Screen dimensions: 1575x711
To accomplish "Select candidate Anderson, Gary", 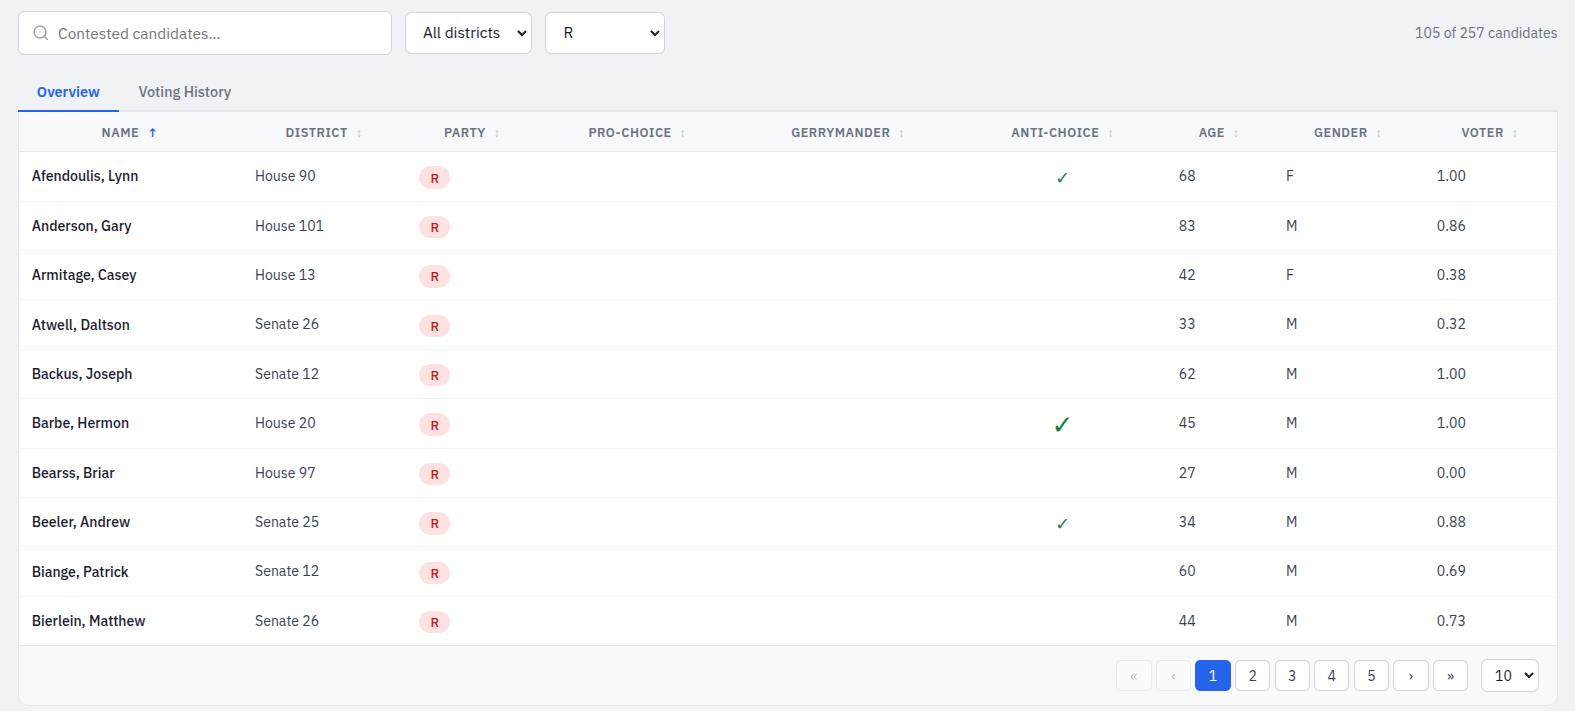I will pyautogui.click(x=82, y=226).
